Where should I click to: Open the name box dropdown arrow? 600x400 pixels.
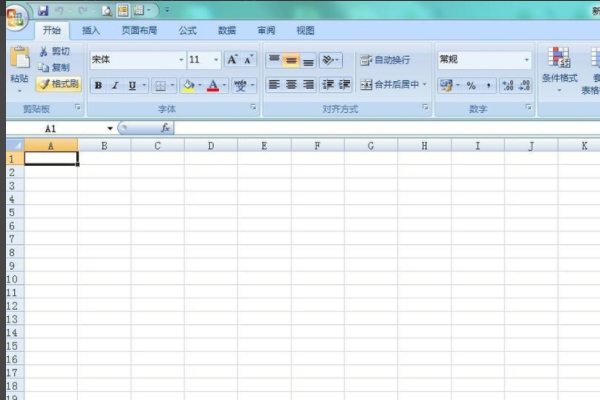(x=110, y=129)
